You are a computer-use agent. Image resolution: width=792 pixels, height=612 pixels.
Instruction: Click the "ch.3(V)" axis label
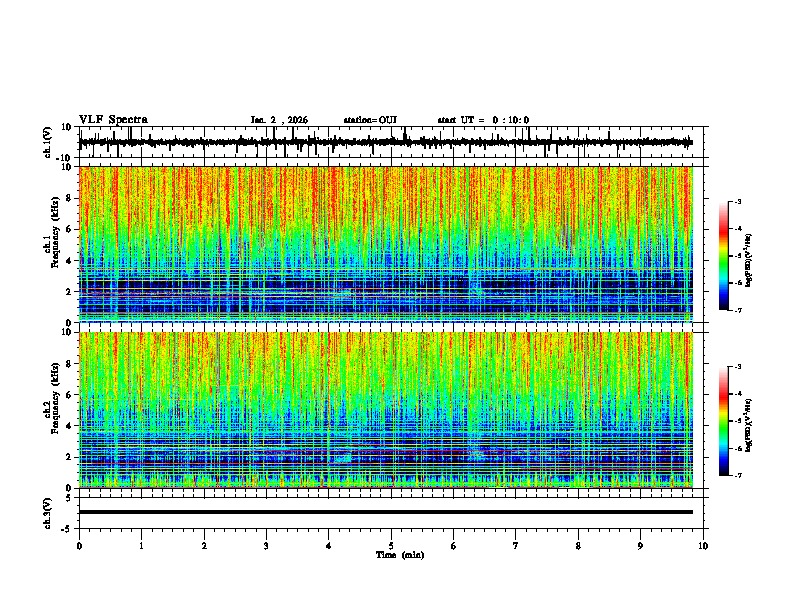pyautogui.click(x=48, y=513)
